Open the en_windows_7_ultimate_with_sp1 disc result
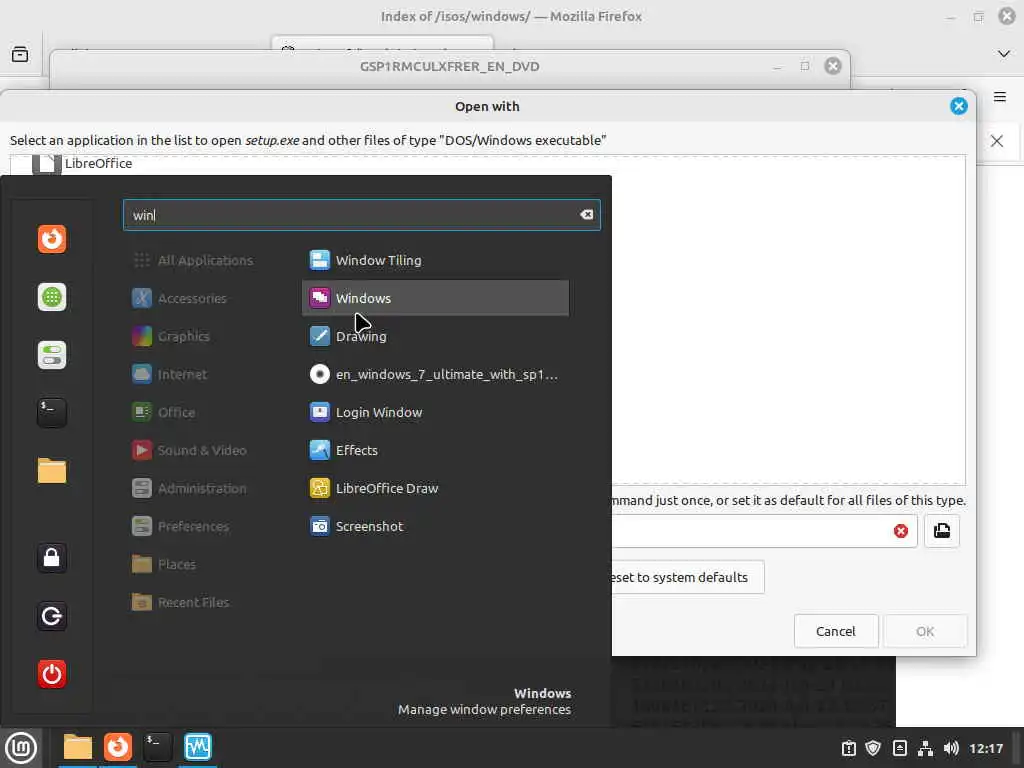The height and width of the screenshot is (768, 1024). click(435, 374)
